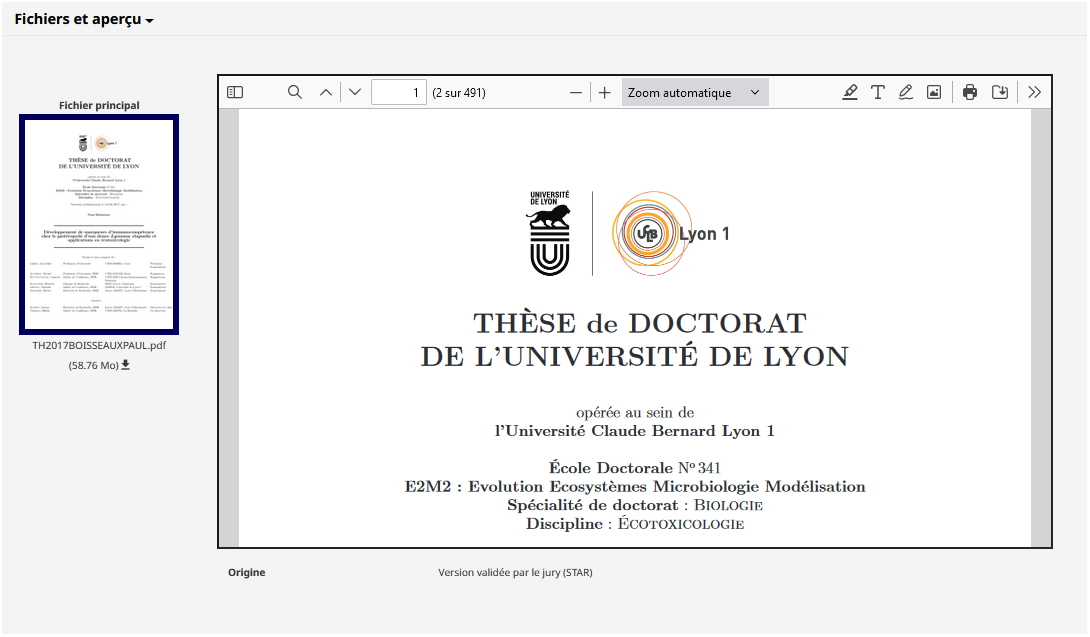Save the PDF with the download icon
The height and width of the screenshot is (637, 1090).
(1000, 92)
